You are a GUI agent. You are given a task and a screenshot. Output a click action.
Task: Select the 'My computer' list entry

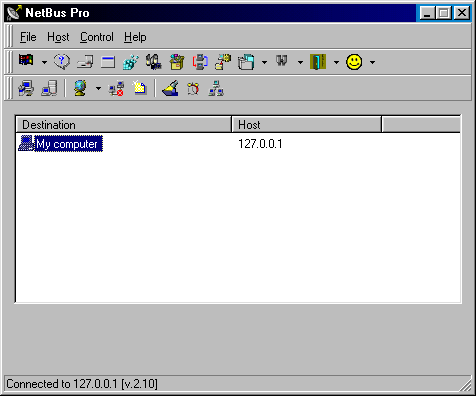[68, 144]
